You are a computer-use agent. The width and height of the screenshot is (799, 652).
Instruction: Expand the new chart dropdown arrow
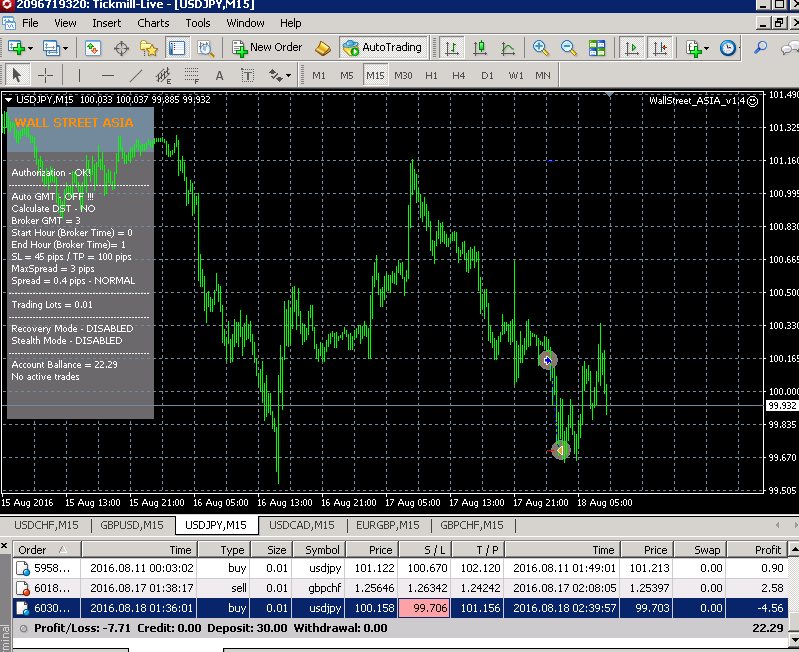click(31, 48)
